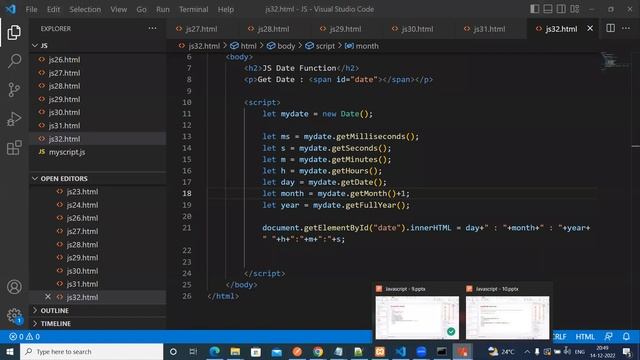The width and height of the screenshot is (640, 360).
Task: Open month symbol breadcrumb dropdown
Action: click(x=362, y=46)
